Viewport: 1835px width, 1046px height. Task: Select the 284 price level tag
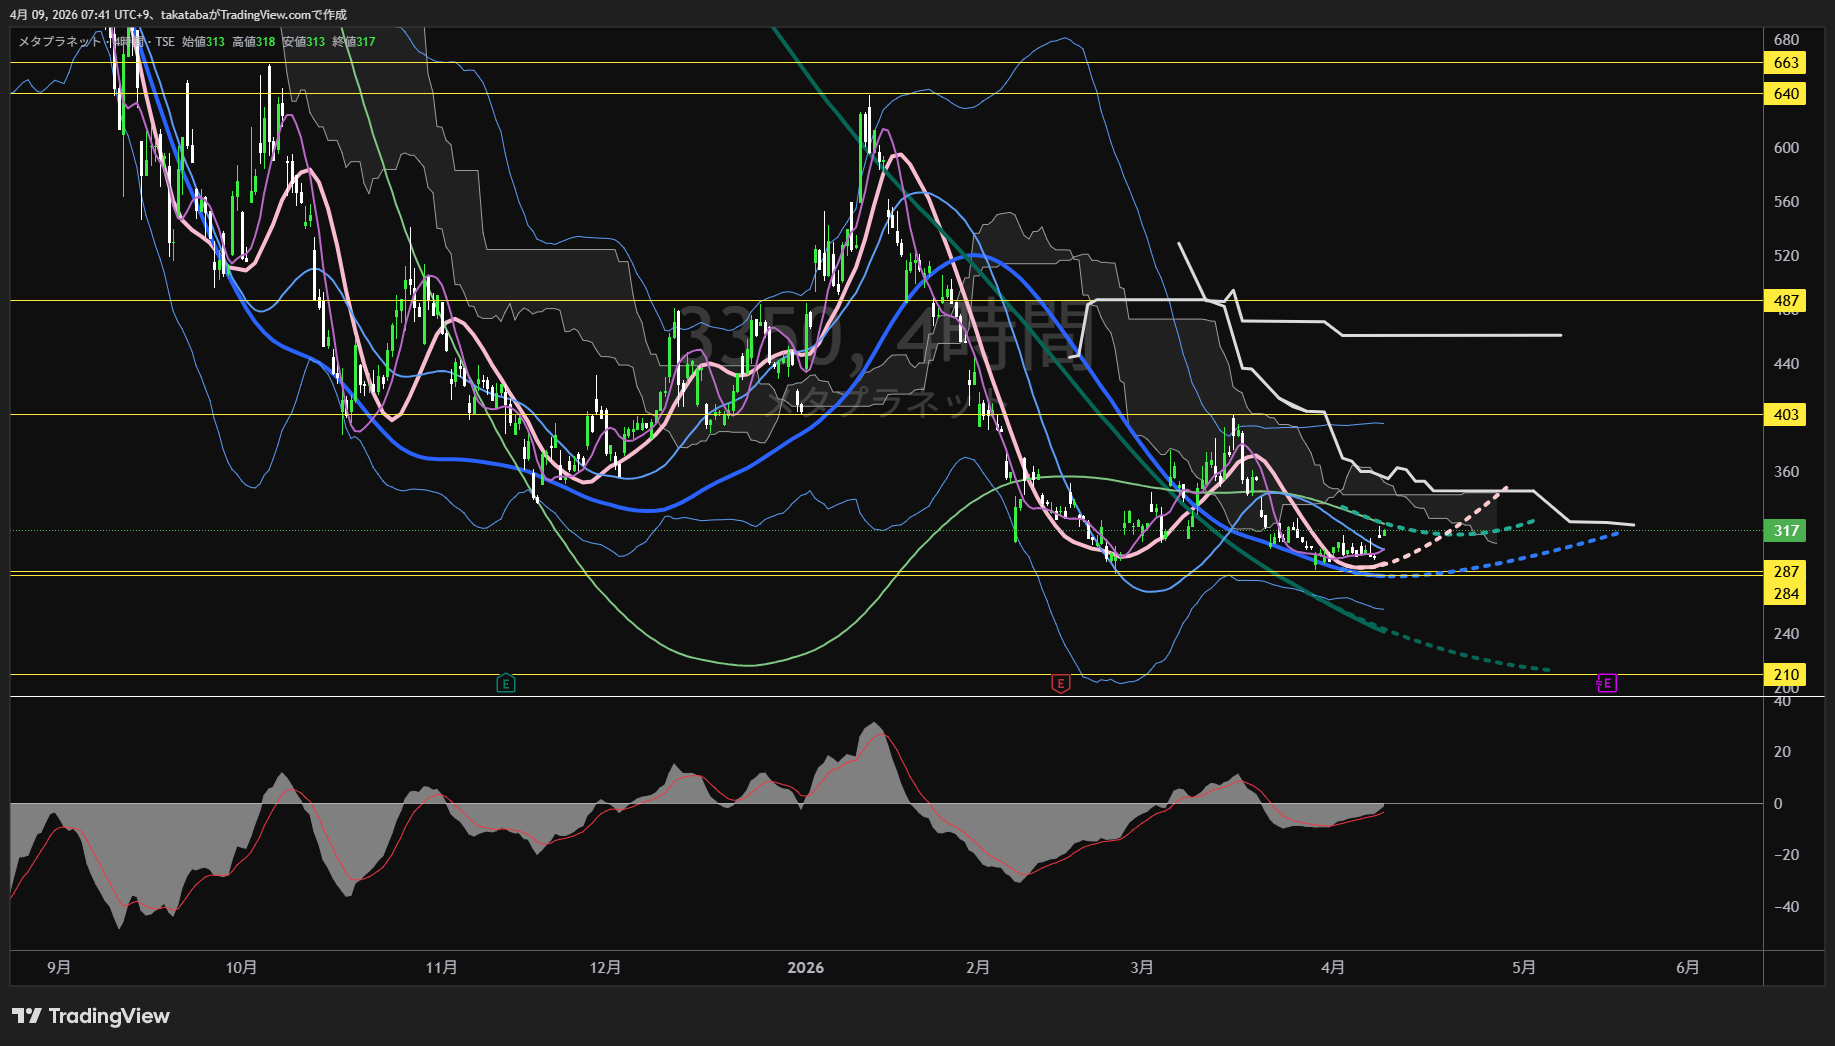click(1785, 594)
